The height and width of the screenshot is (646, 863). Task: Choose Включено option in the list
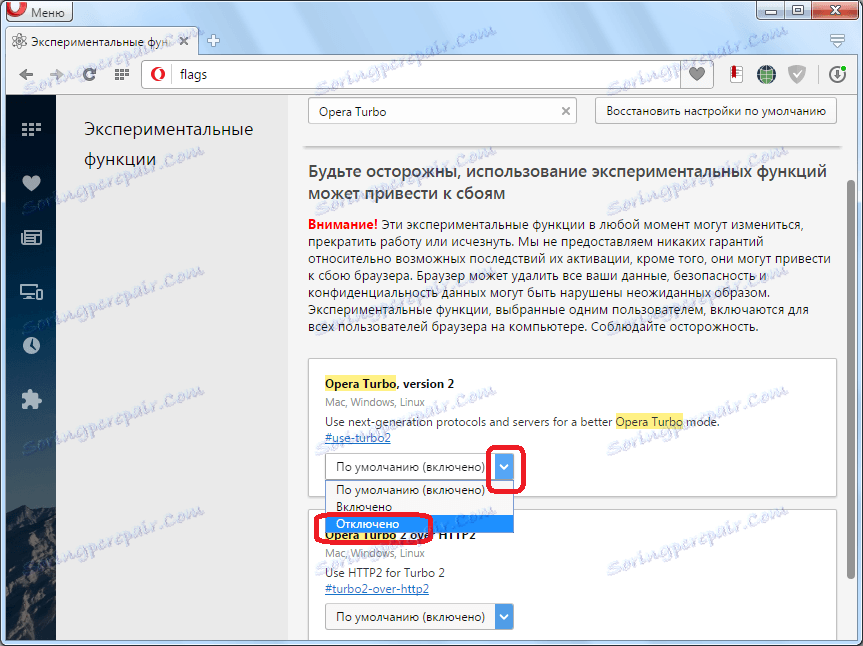pos(419,507)
